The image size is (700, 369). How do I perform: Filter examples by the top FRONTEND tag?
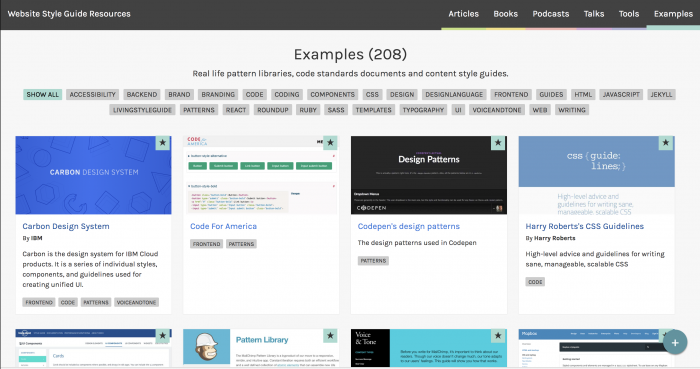click(511, 95)
